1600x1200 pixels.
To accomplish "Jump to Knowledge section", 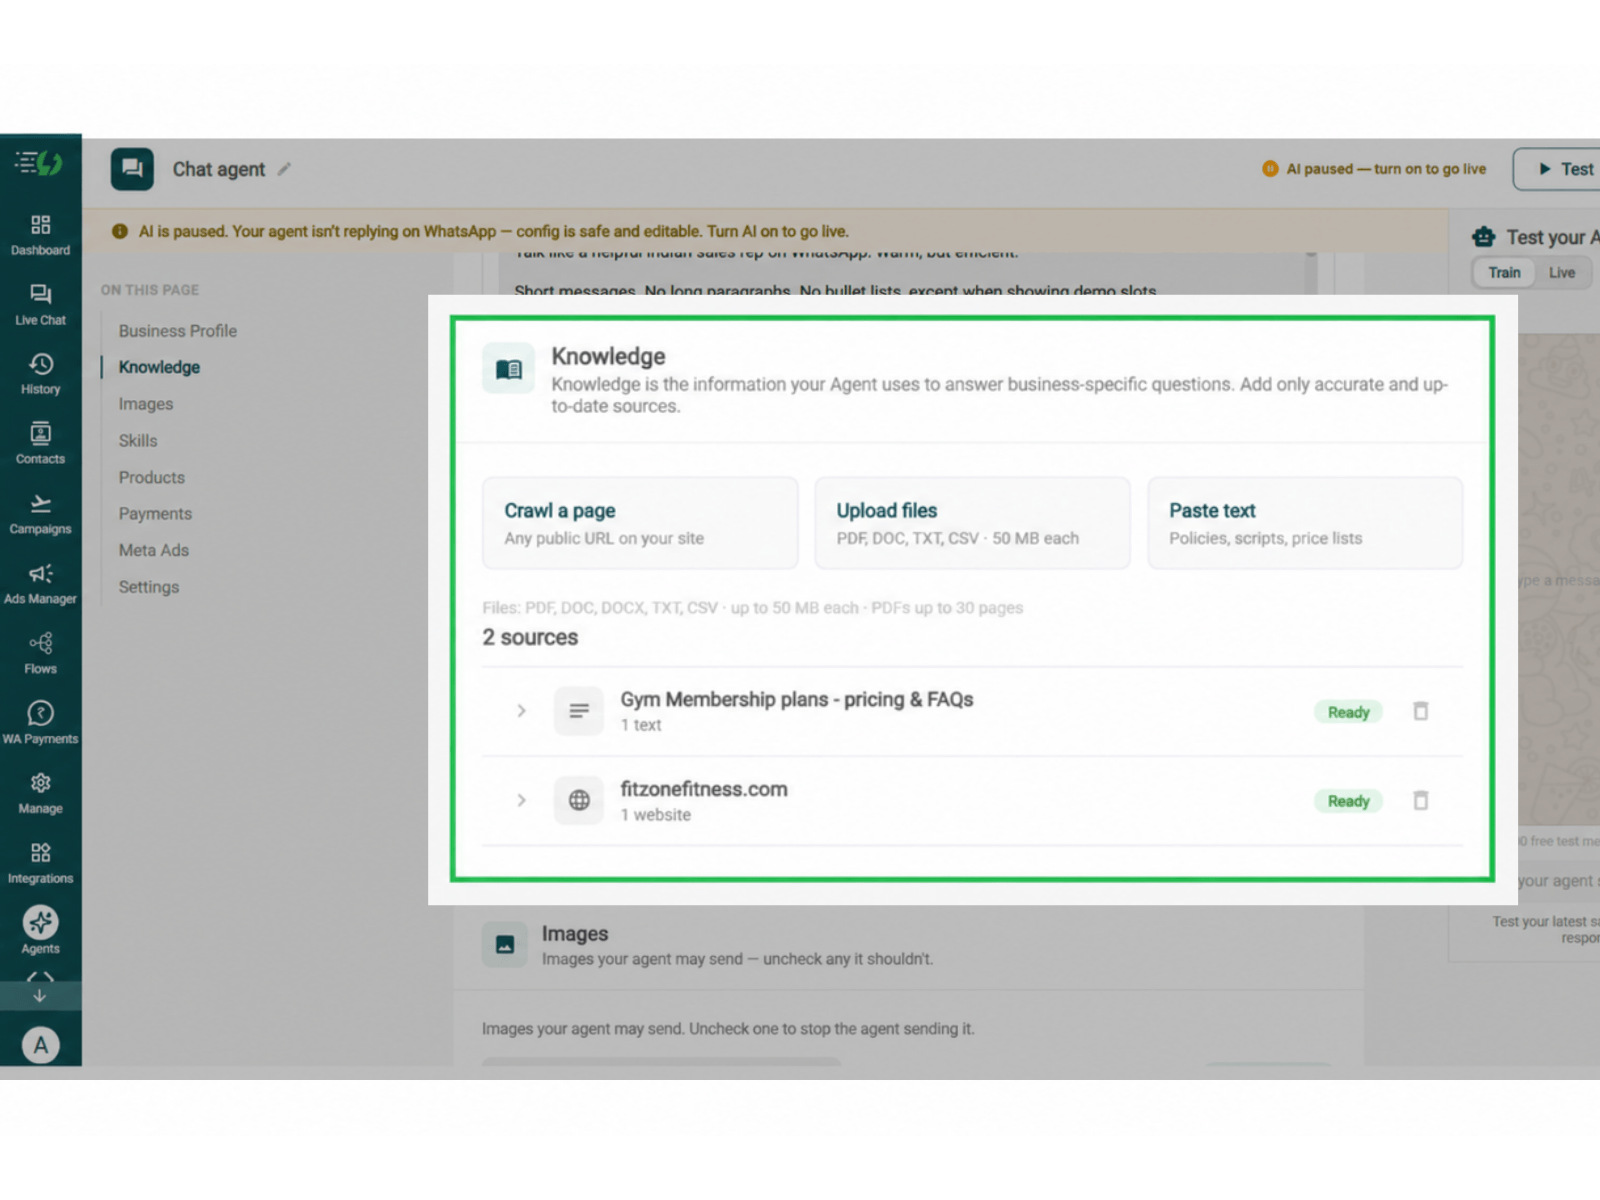I will pyautogui.click(x=159, y=367).
